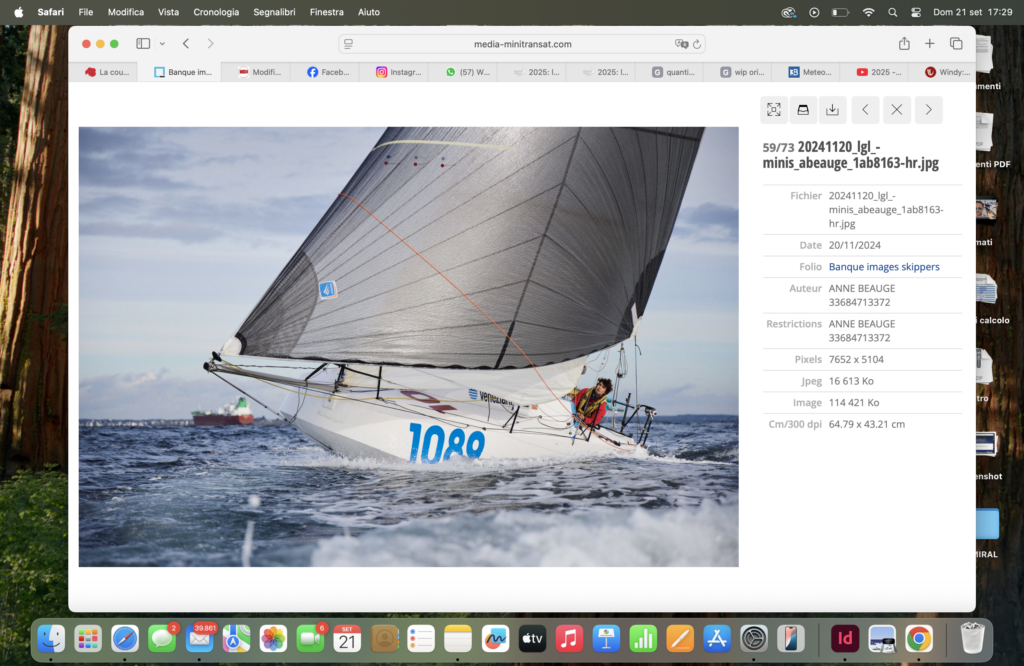Click the media-minitransat.com address field
Viewport: 1024px width, 666px height.
coord(522,44)
